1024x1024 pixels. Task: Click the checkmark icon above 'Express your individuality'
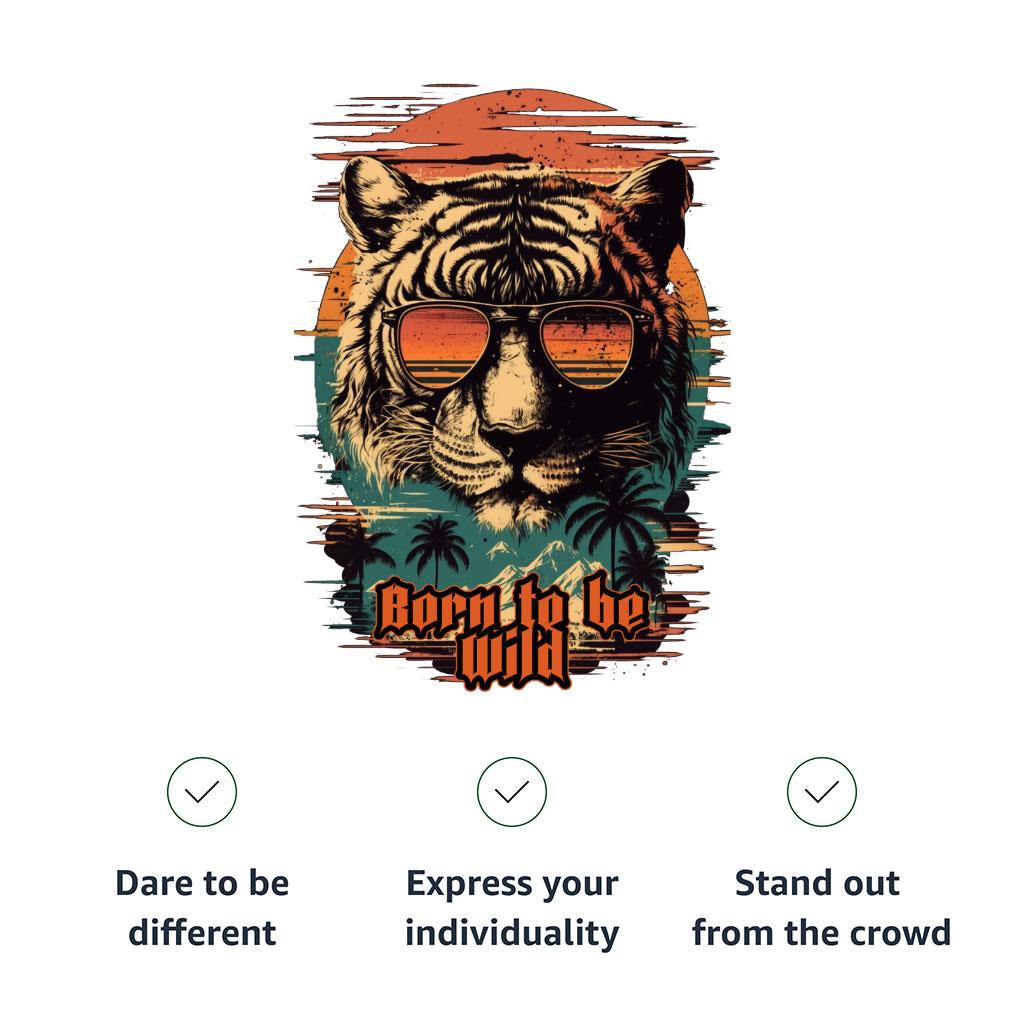(x=512, y=792)
